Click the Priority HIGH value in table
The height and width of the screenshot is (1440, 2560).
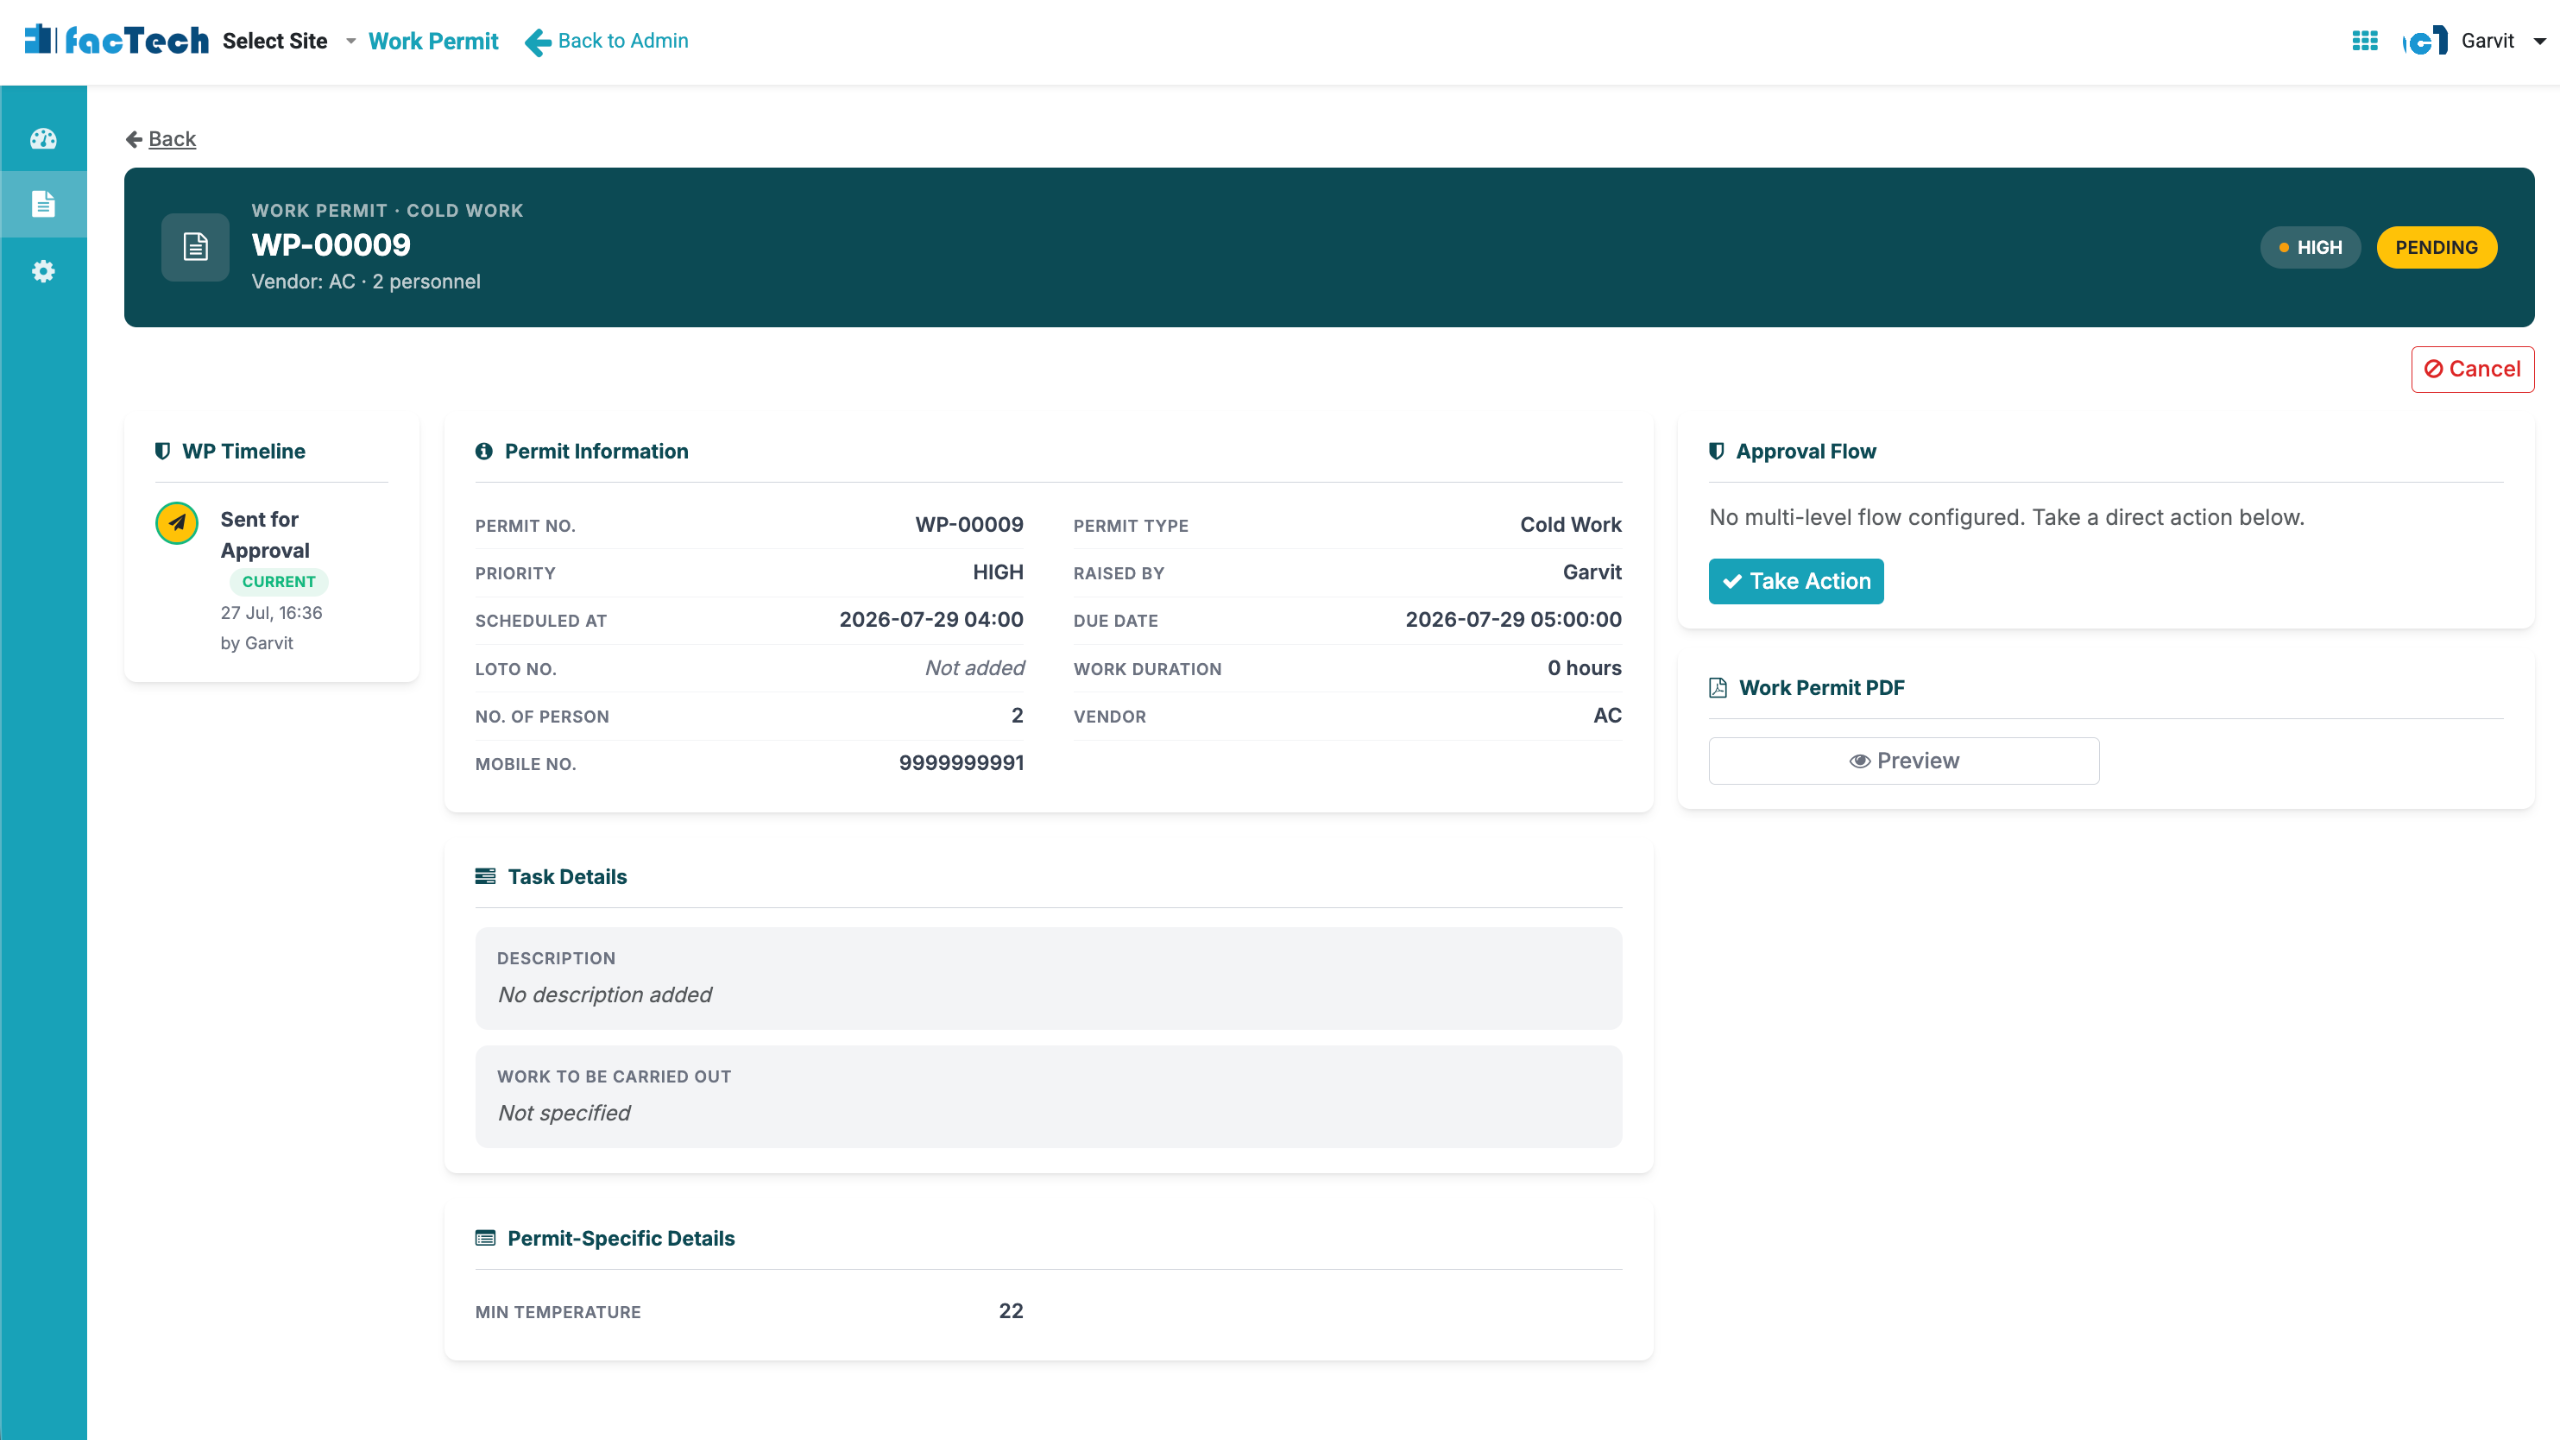(998, 572)
